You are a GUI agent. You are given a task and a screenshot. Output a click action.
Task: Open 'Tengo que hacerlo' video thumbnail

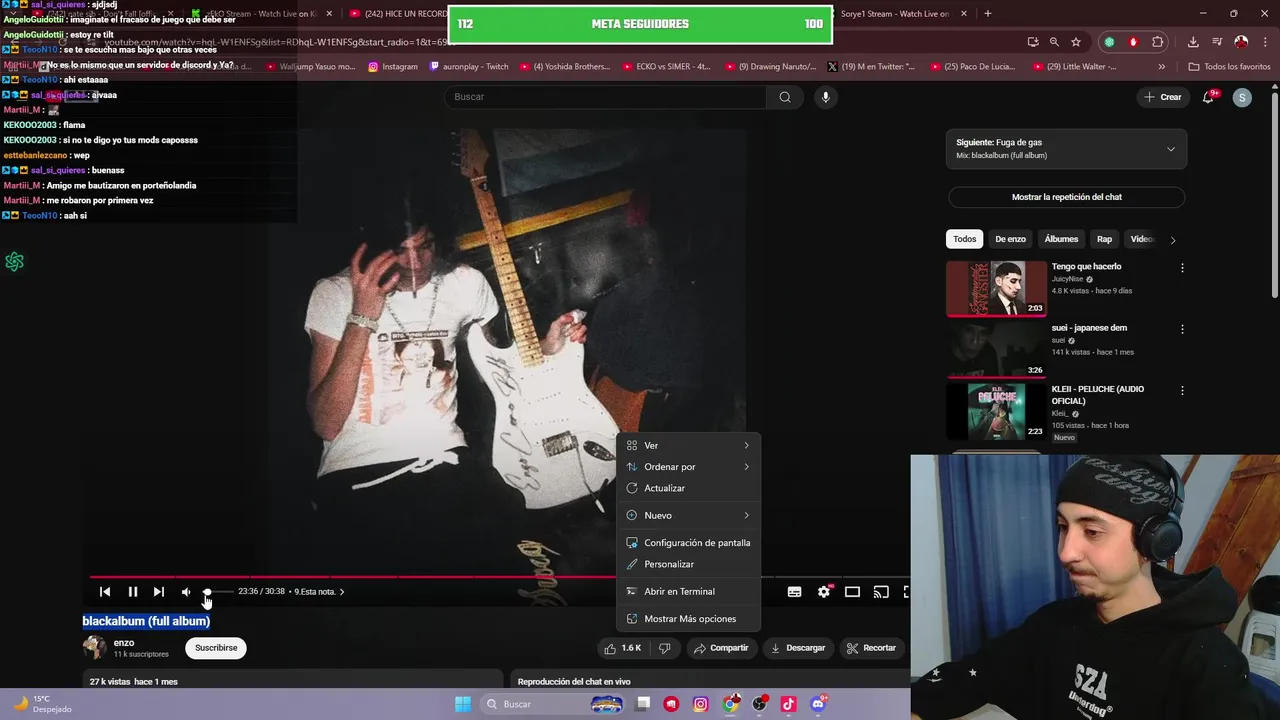(996, 288)
